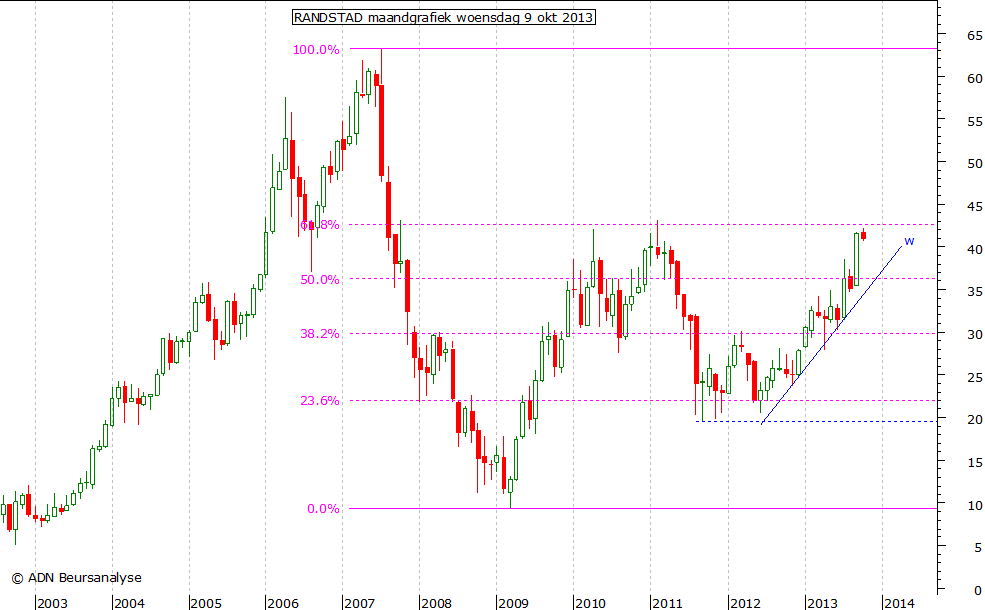985x610 pixels.
Task: Click the price axis value 40
Action: point(974,249)
